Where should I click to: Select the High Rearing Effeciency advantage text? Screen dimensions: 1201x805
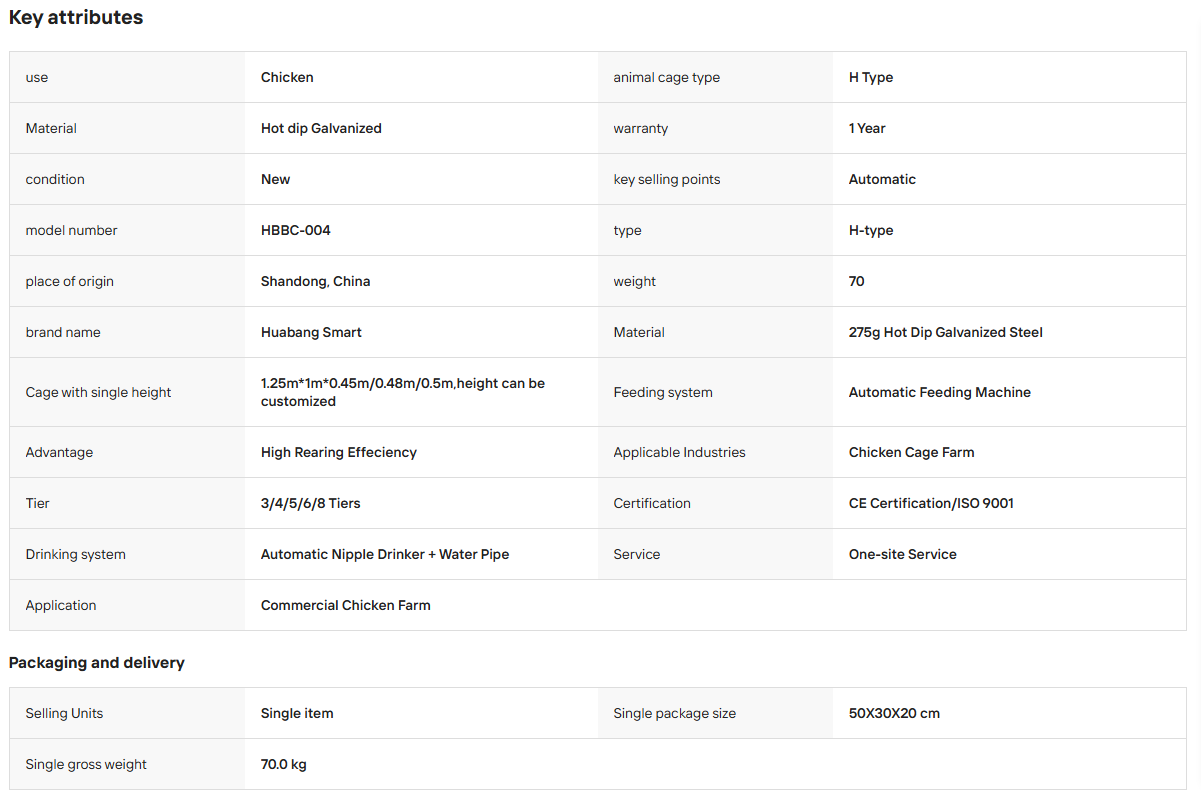coord(339,452)
